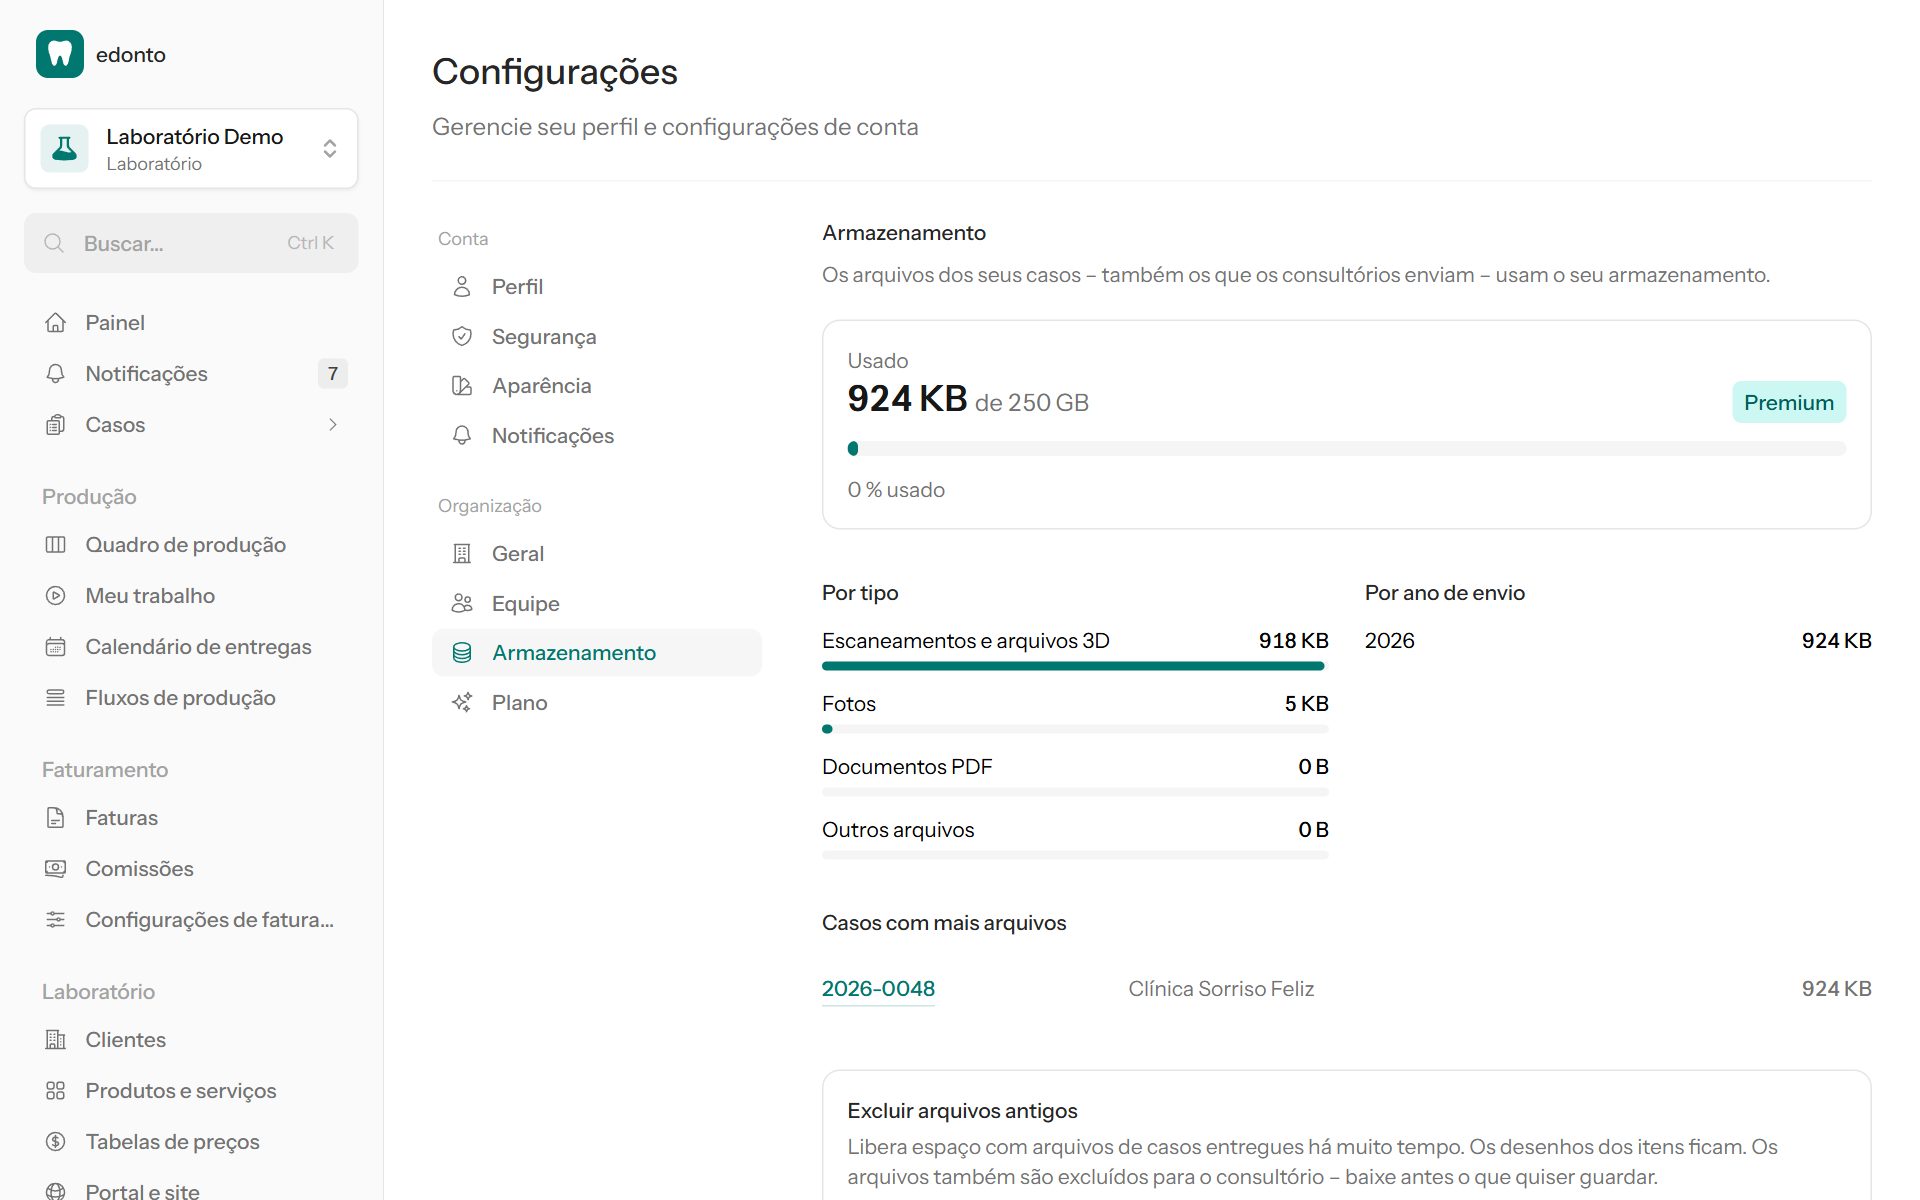Switch to the Geral organization tab

tap(597, 554)
